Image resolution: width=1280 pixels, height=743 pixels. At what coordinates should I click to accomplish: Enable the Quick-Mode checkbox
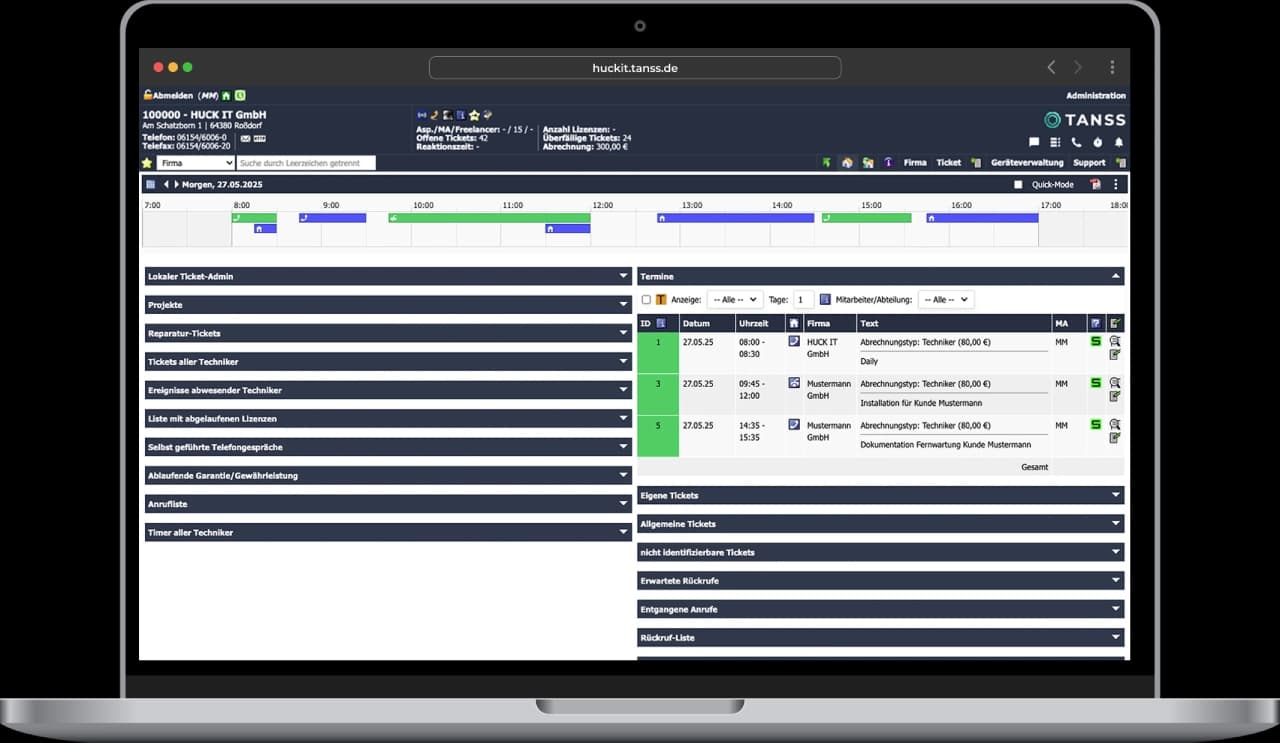point(1018,185)
